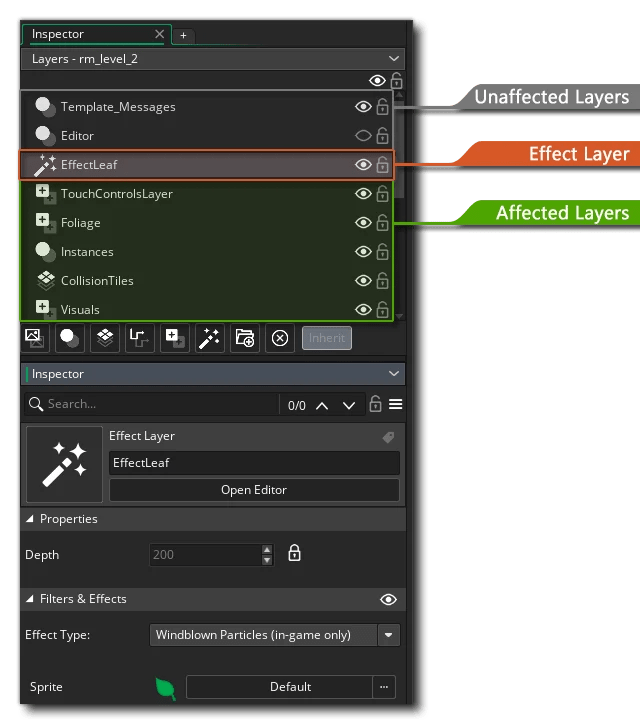Create a new background layer from toolbar

[x=35, y=338]
